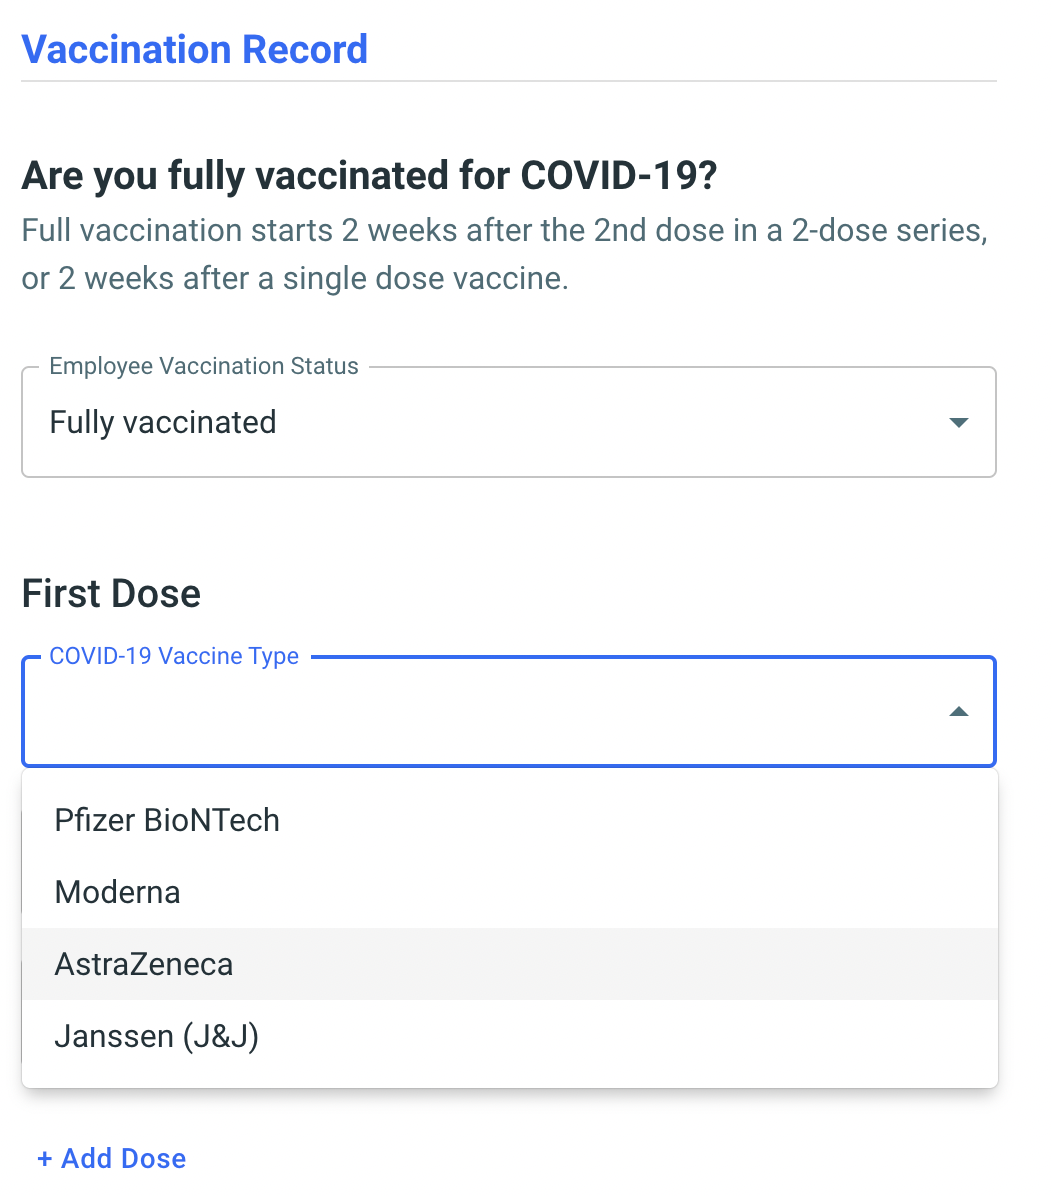Click the Employee Vaccination Status down arrow

pos(958,423)
